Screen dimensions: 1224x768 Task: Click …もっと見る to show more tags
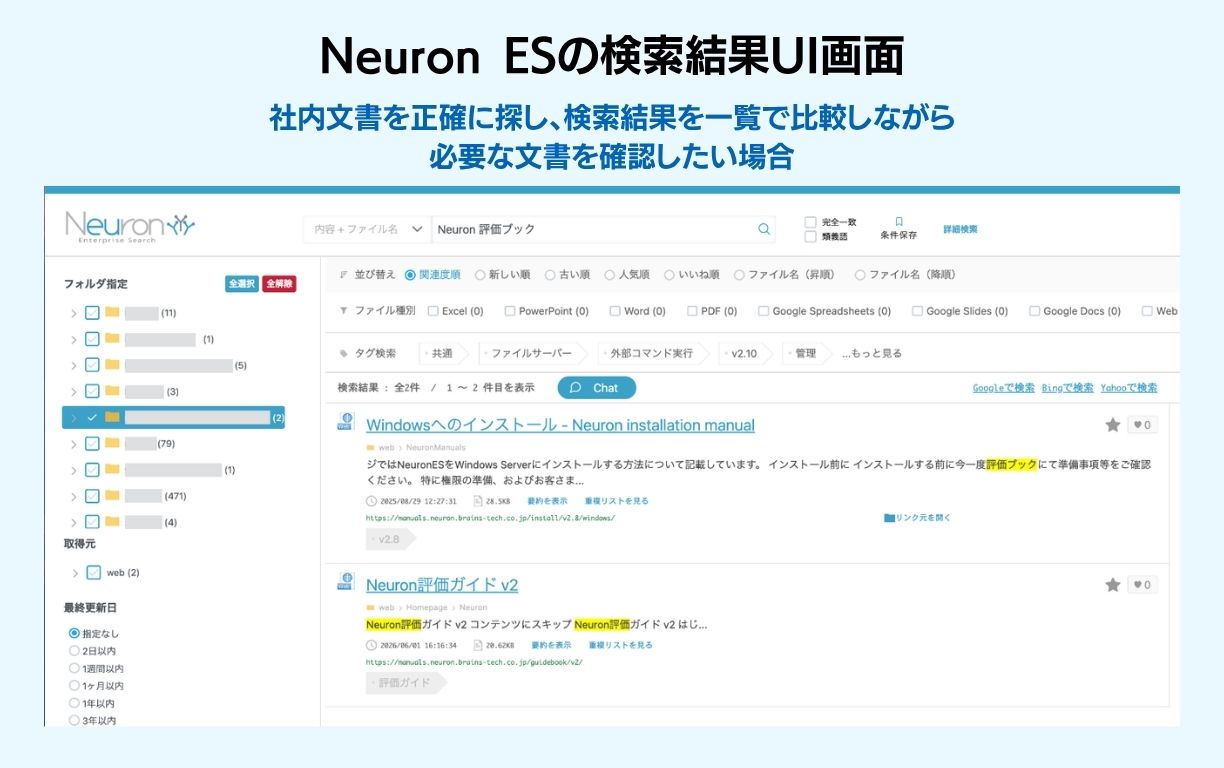[x=872, y=353]
